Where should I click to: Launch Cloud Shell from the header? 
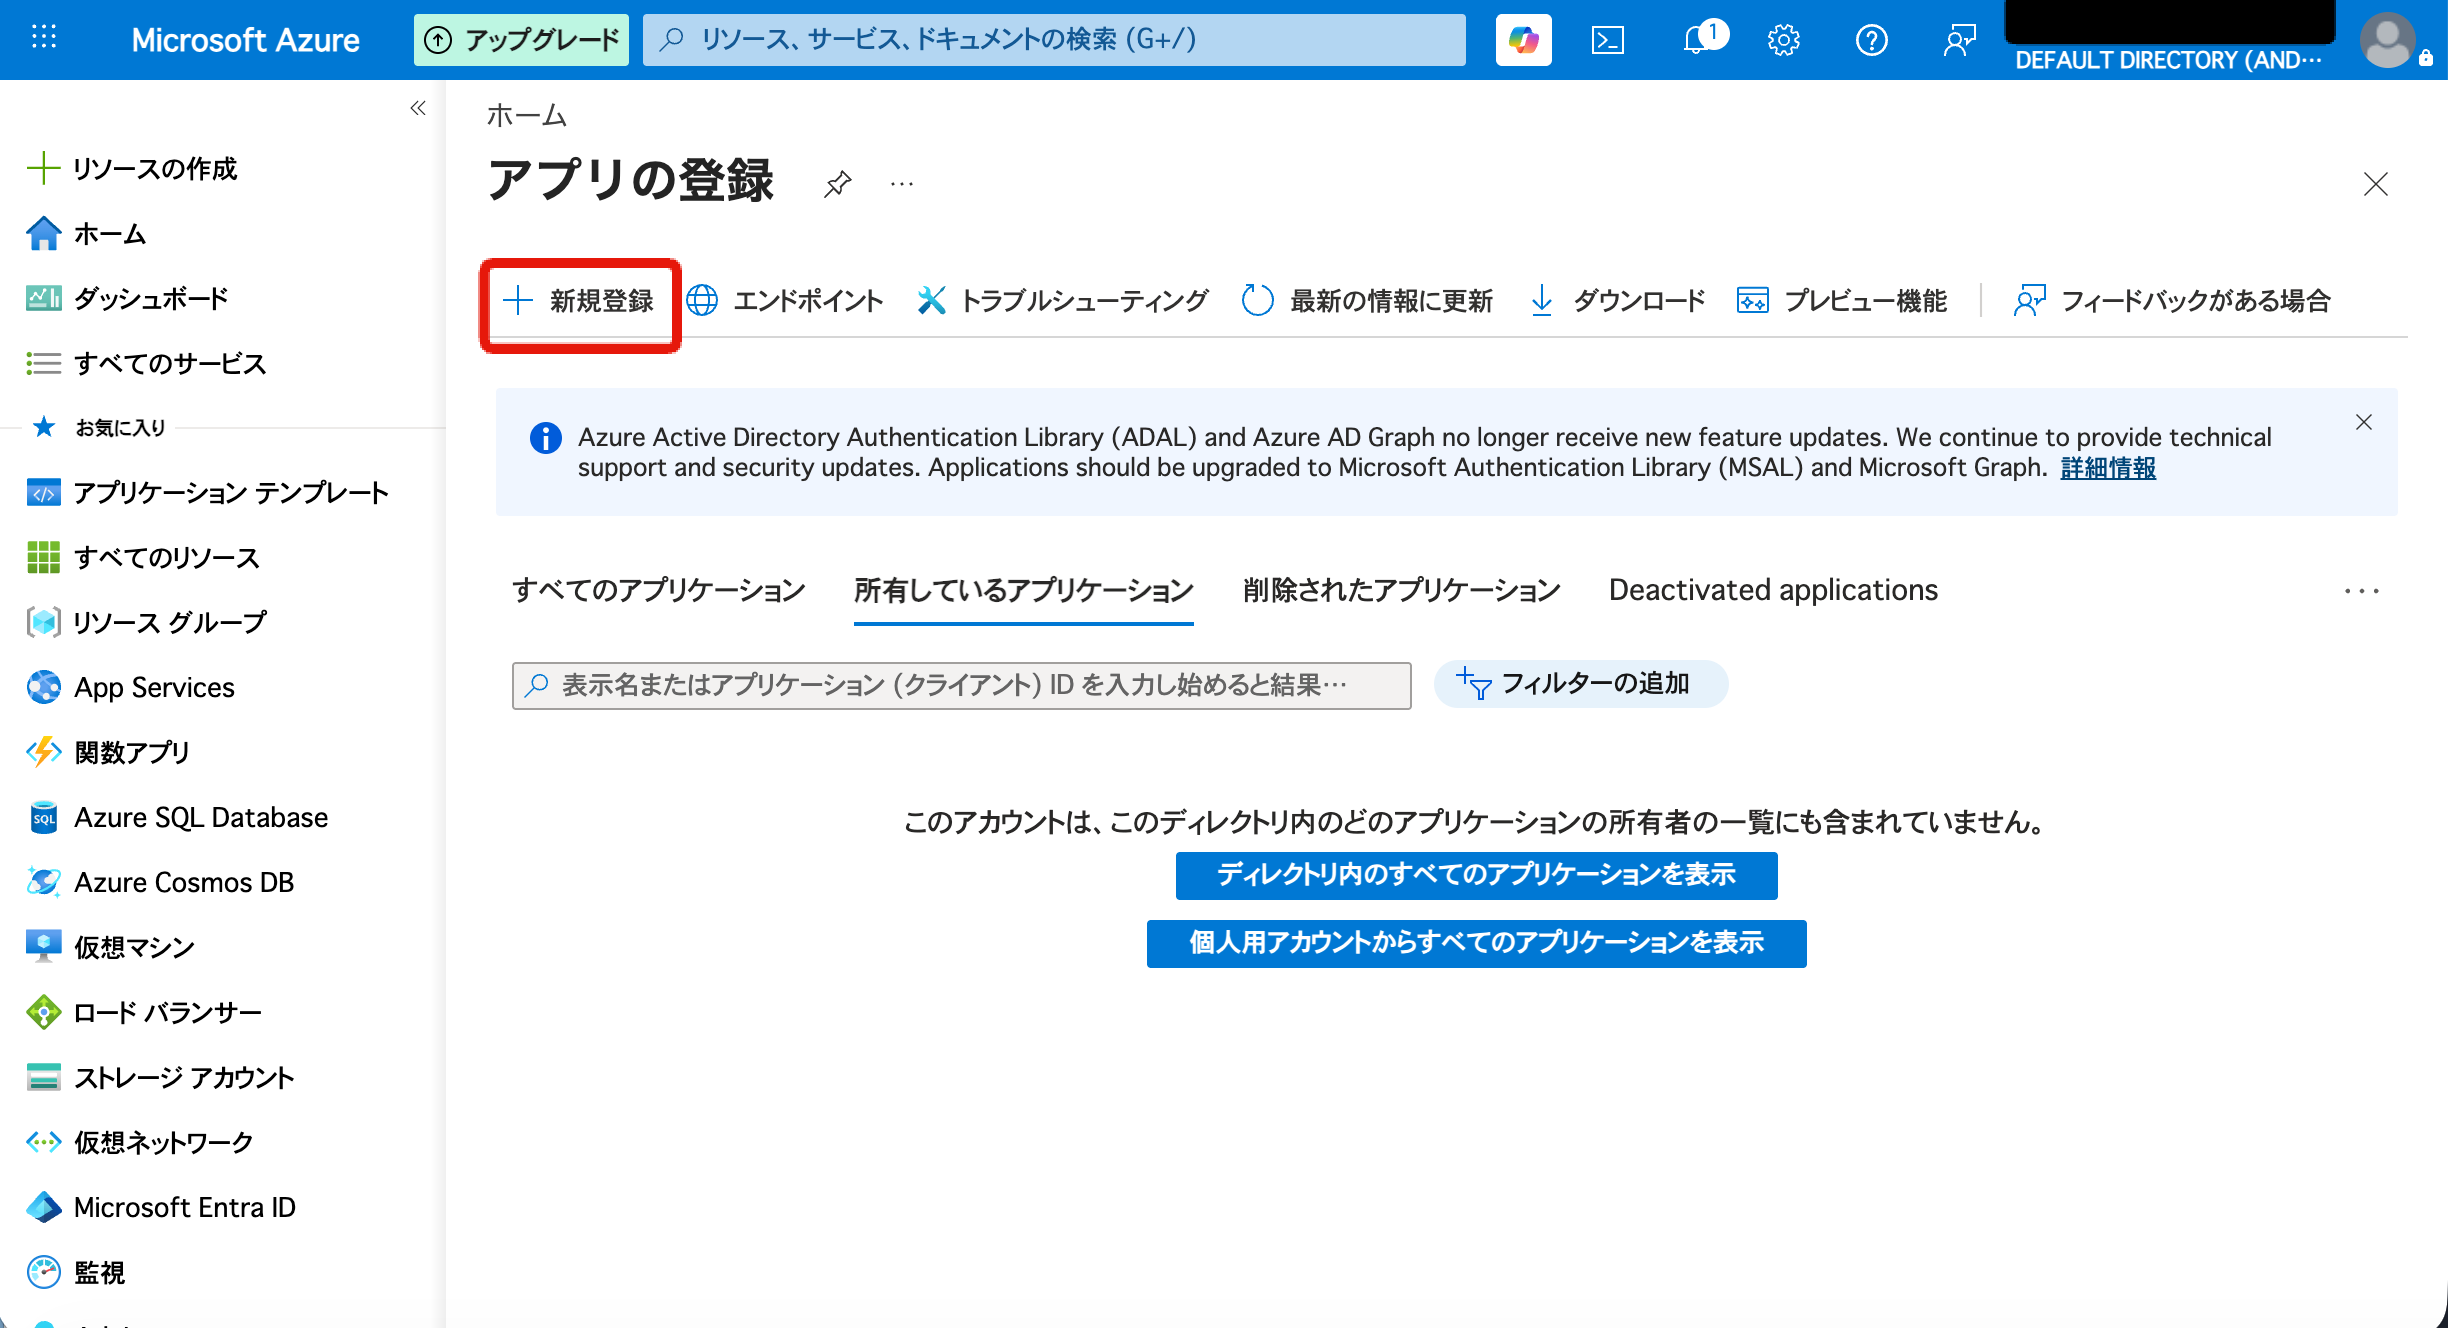[x=1608, y=40]
